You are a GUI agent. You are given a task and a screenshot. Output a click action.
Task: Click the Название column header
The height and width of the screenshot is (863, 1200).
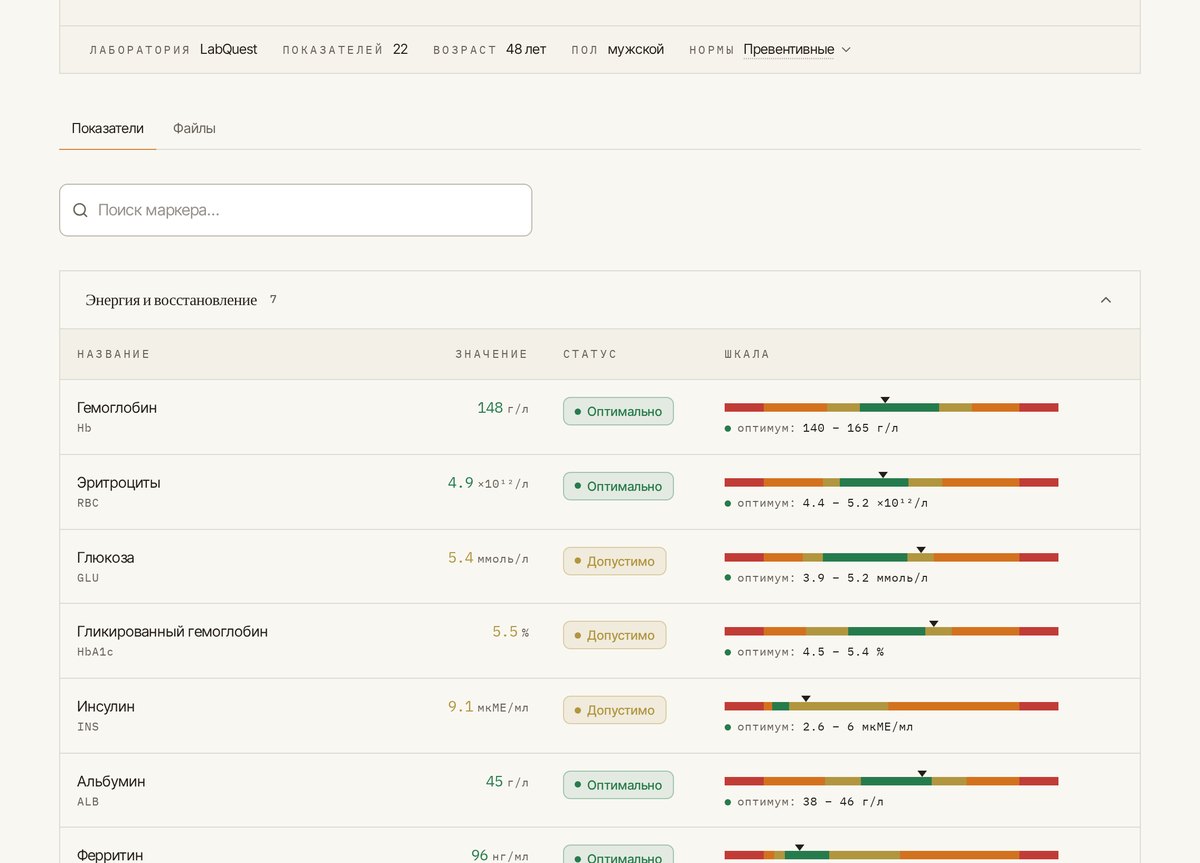114,354
